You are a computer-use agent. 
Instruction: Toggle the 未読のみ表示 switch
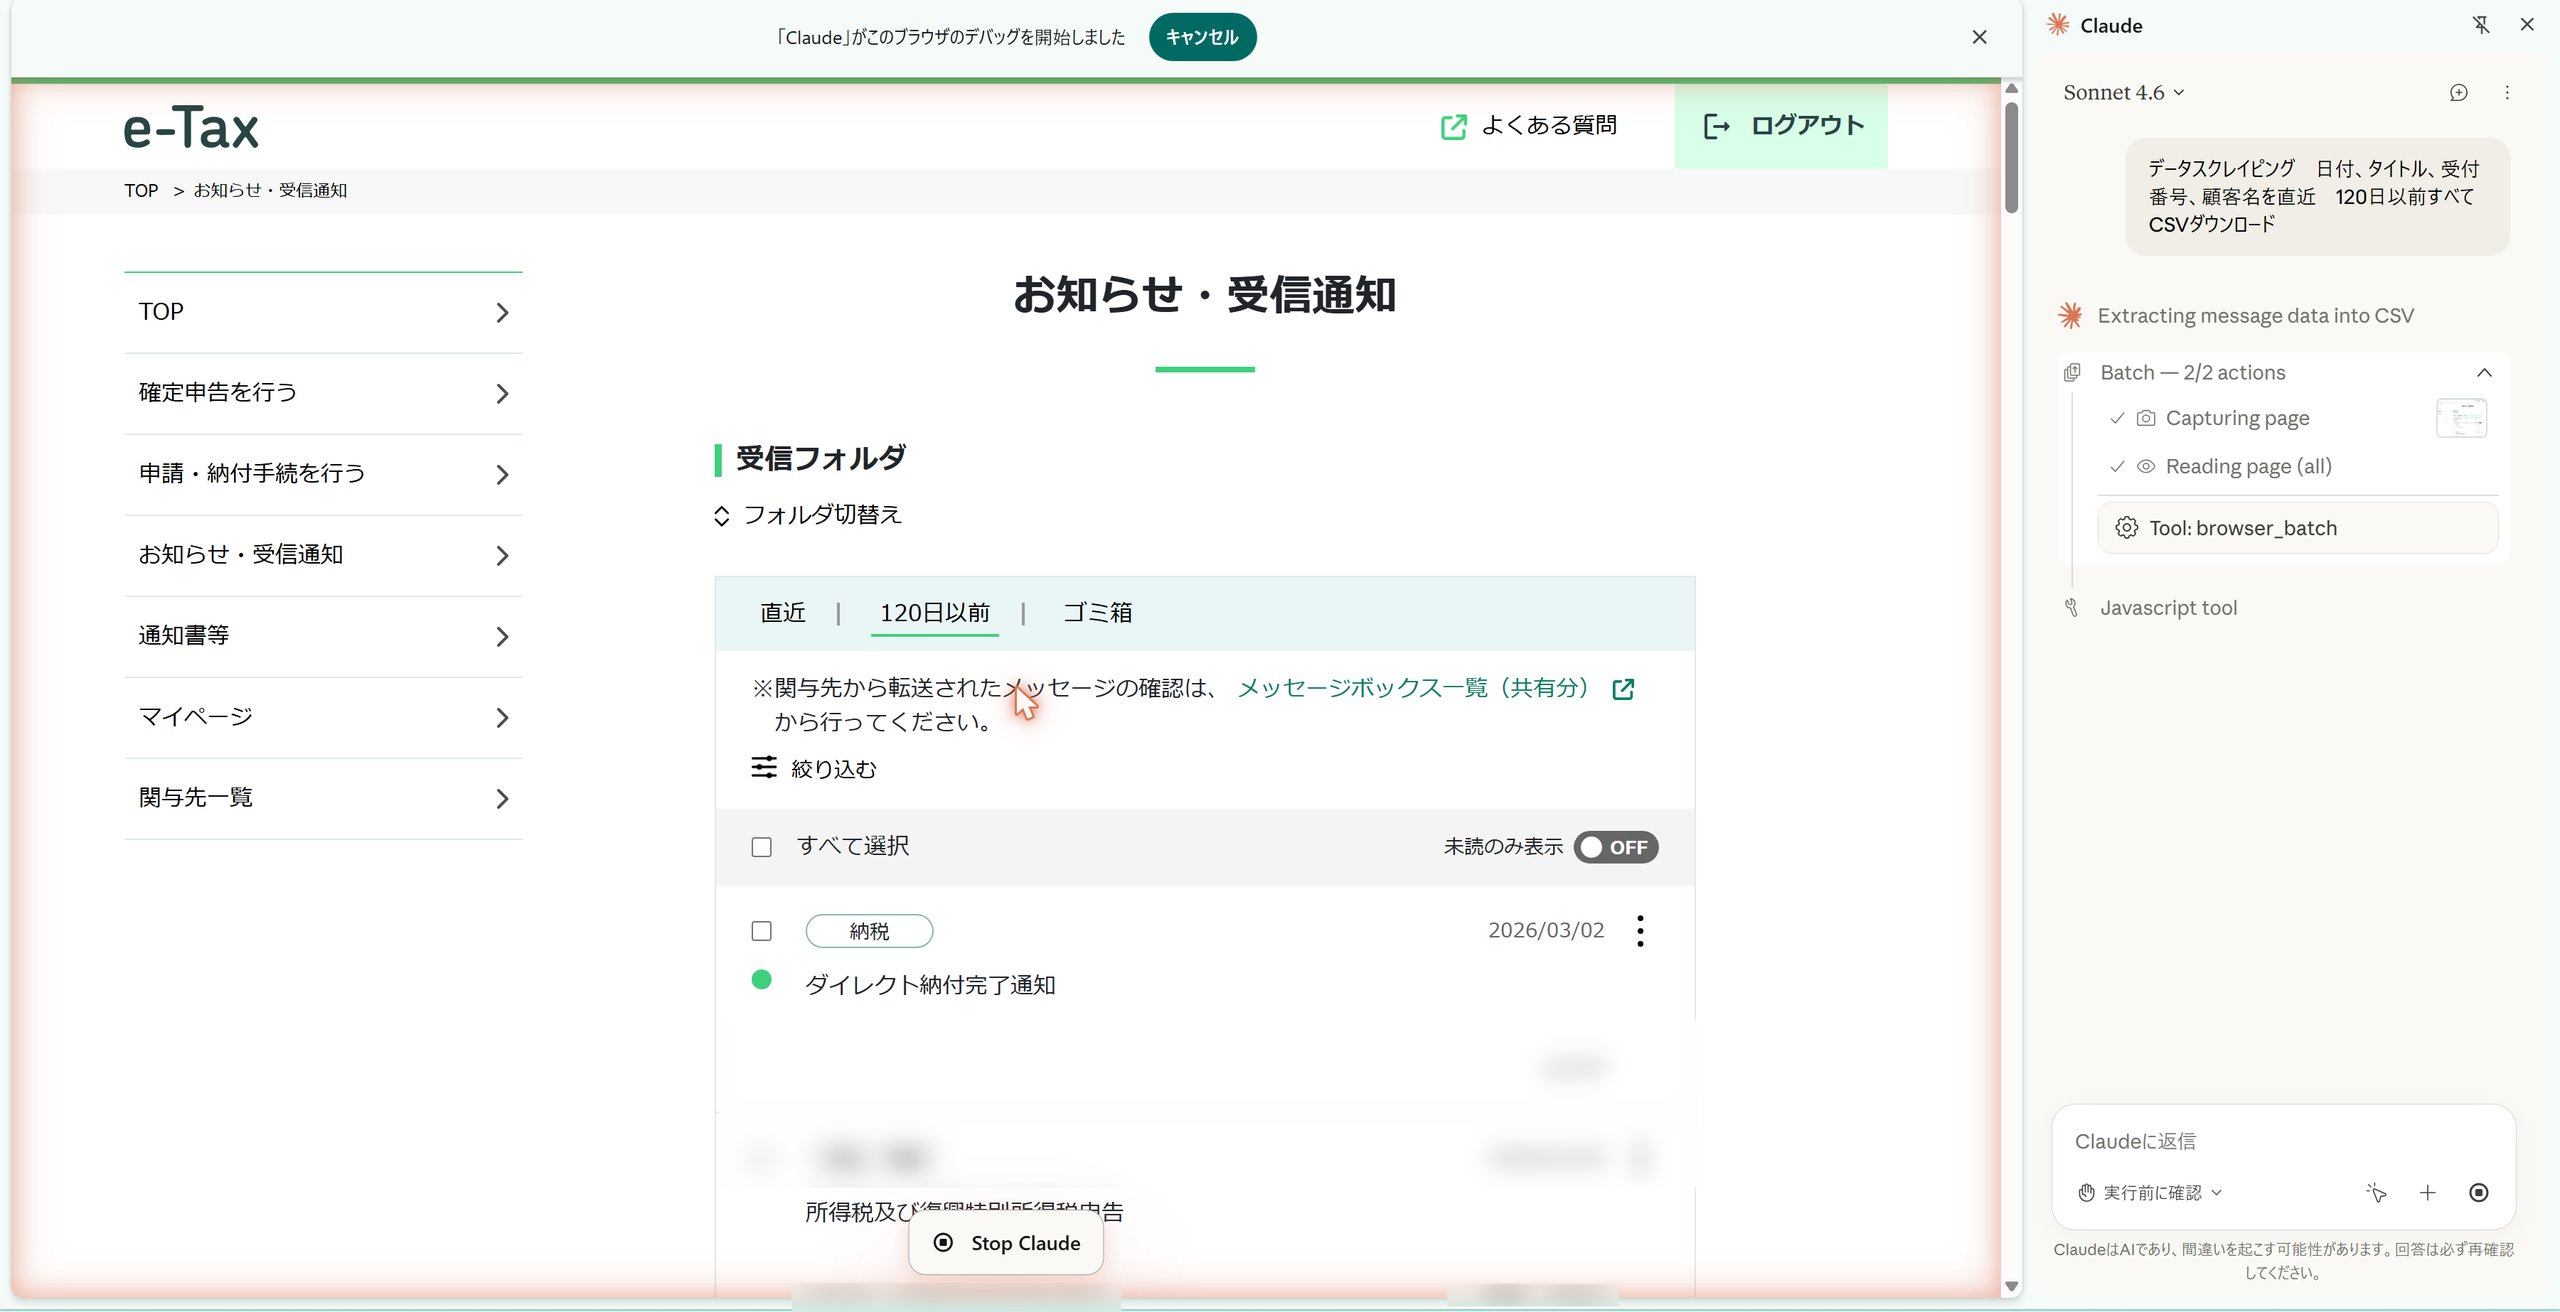coord(1616,847)
